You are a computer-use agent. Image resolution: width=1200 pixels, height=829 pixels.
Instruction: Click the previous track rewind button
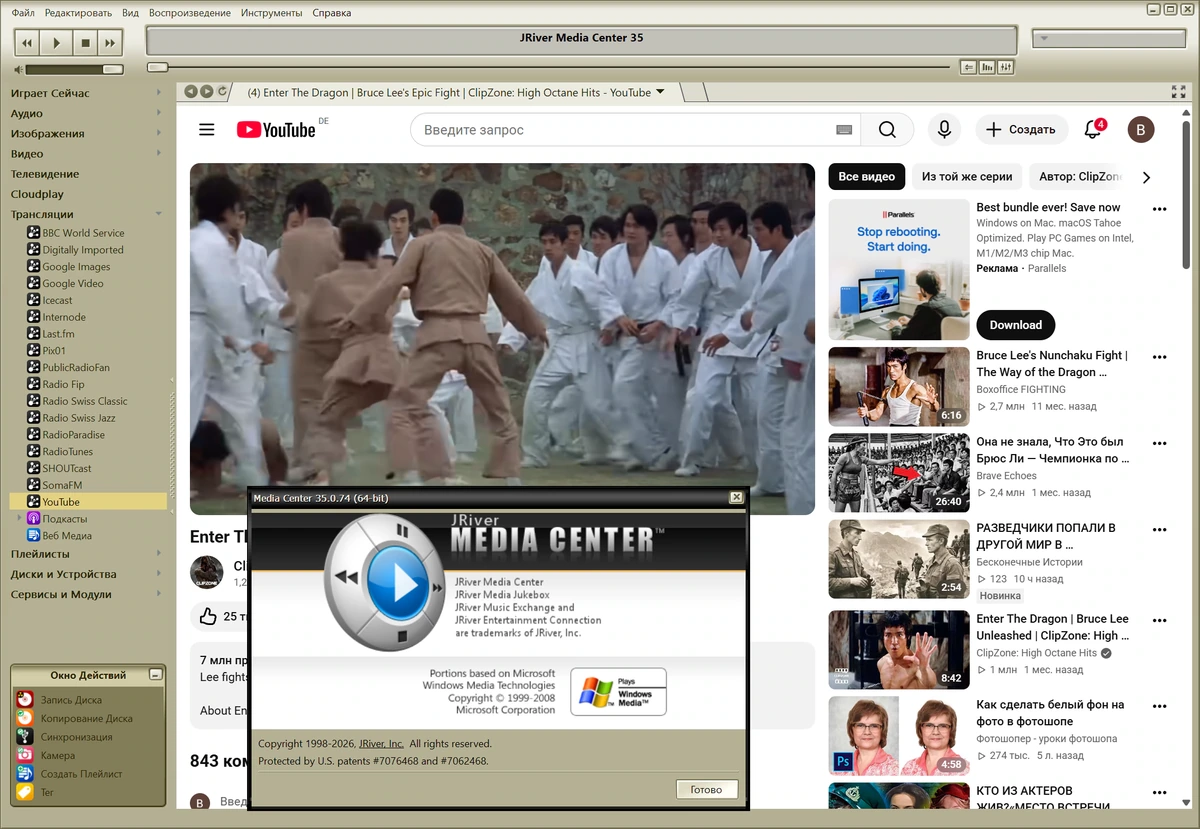28,43
